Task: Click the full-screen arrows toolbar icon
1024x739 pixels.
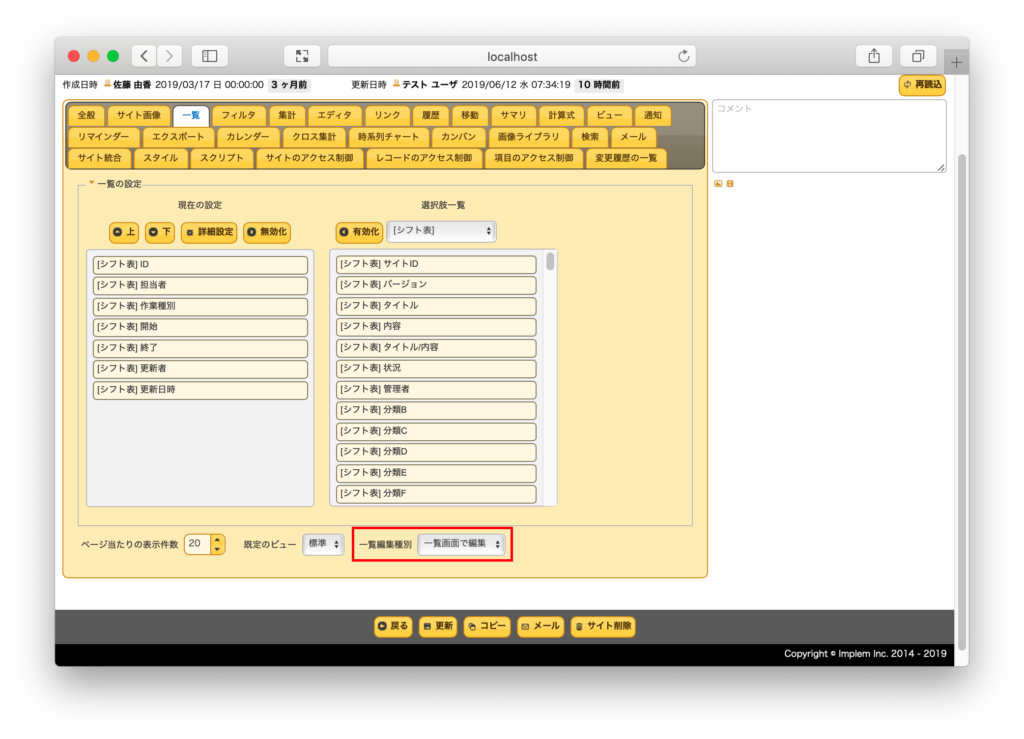Action: click(302, 56)
